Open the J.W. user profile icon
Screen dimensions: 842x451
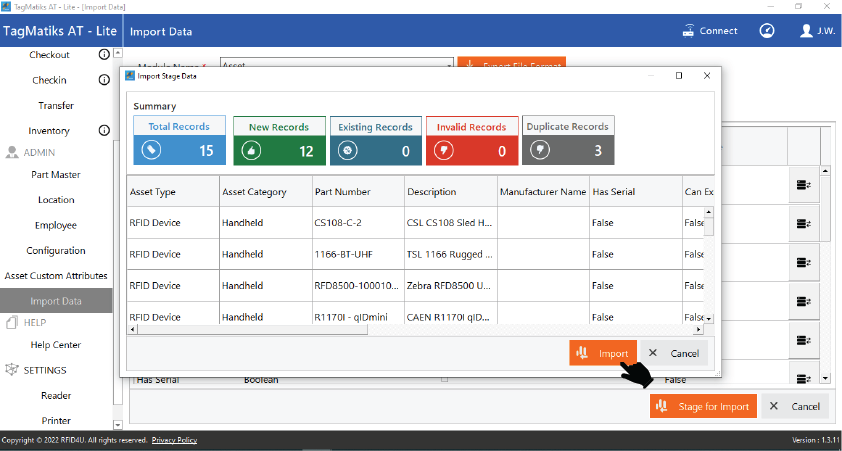[x=807, y=30]
